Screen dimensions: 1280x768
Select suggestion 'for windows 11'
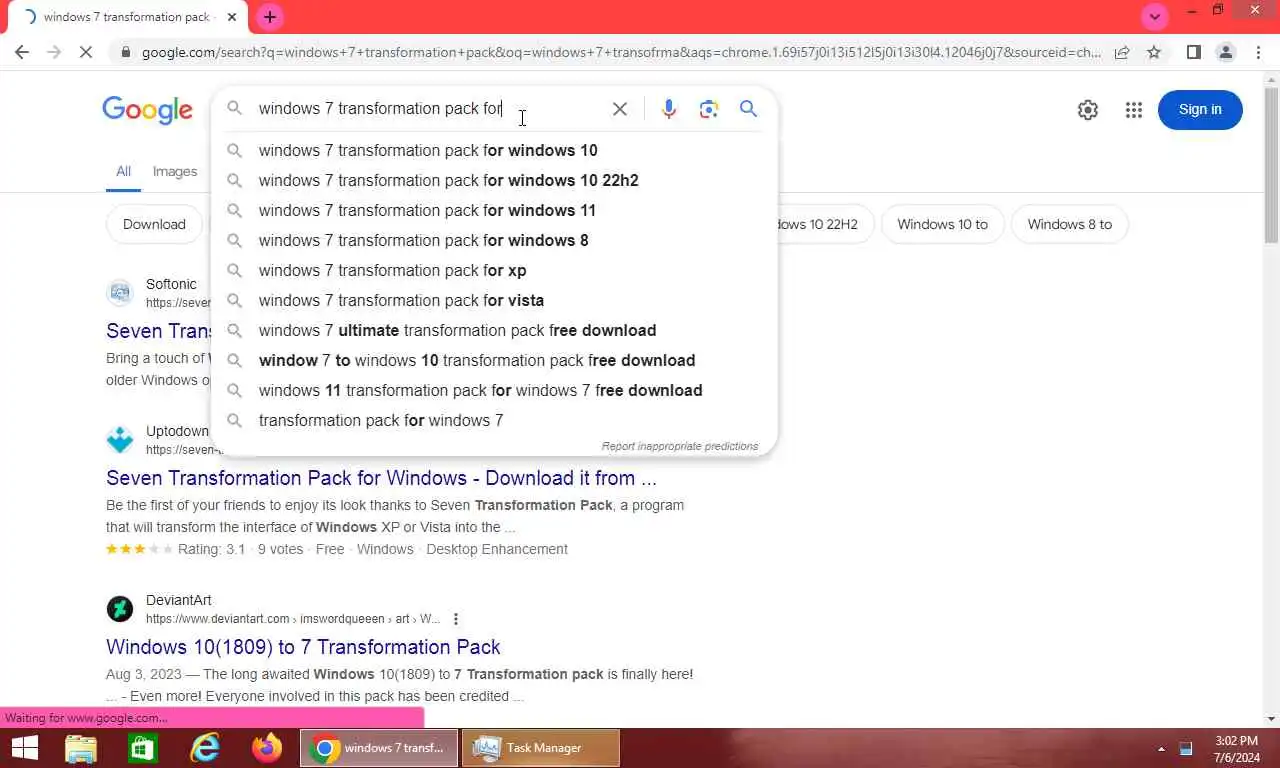pos(494,210)
